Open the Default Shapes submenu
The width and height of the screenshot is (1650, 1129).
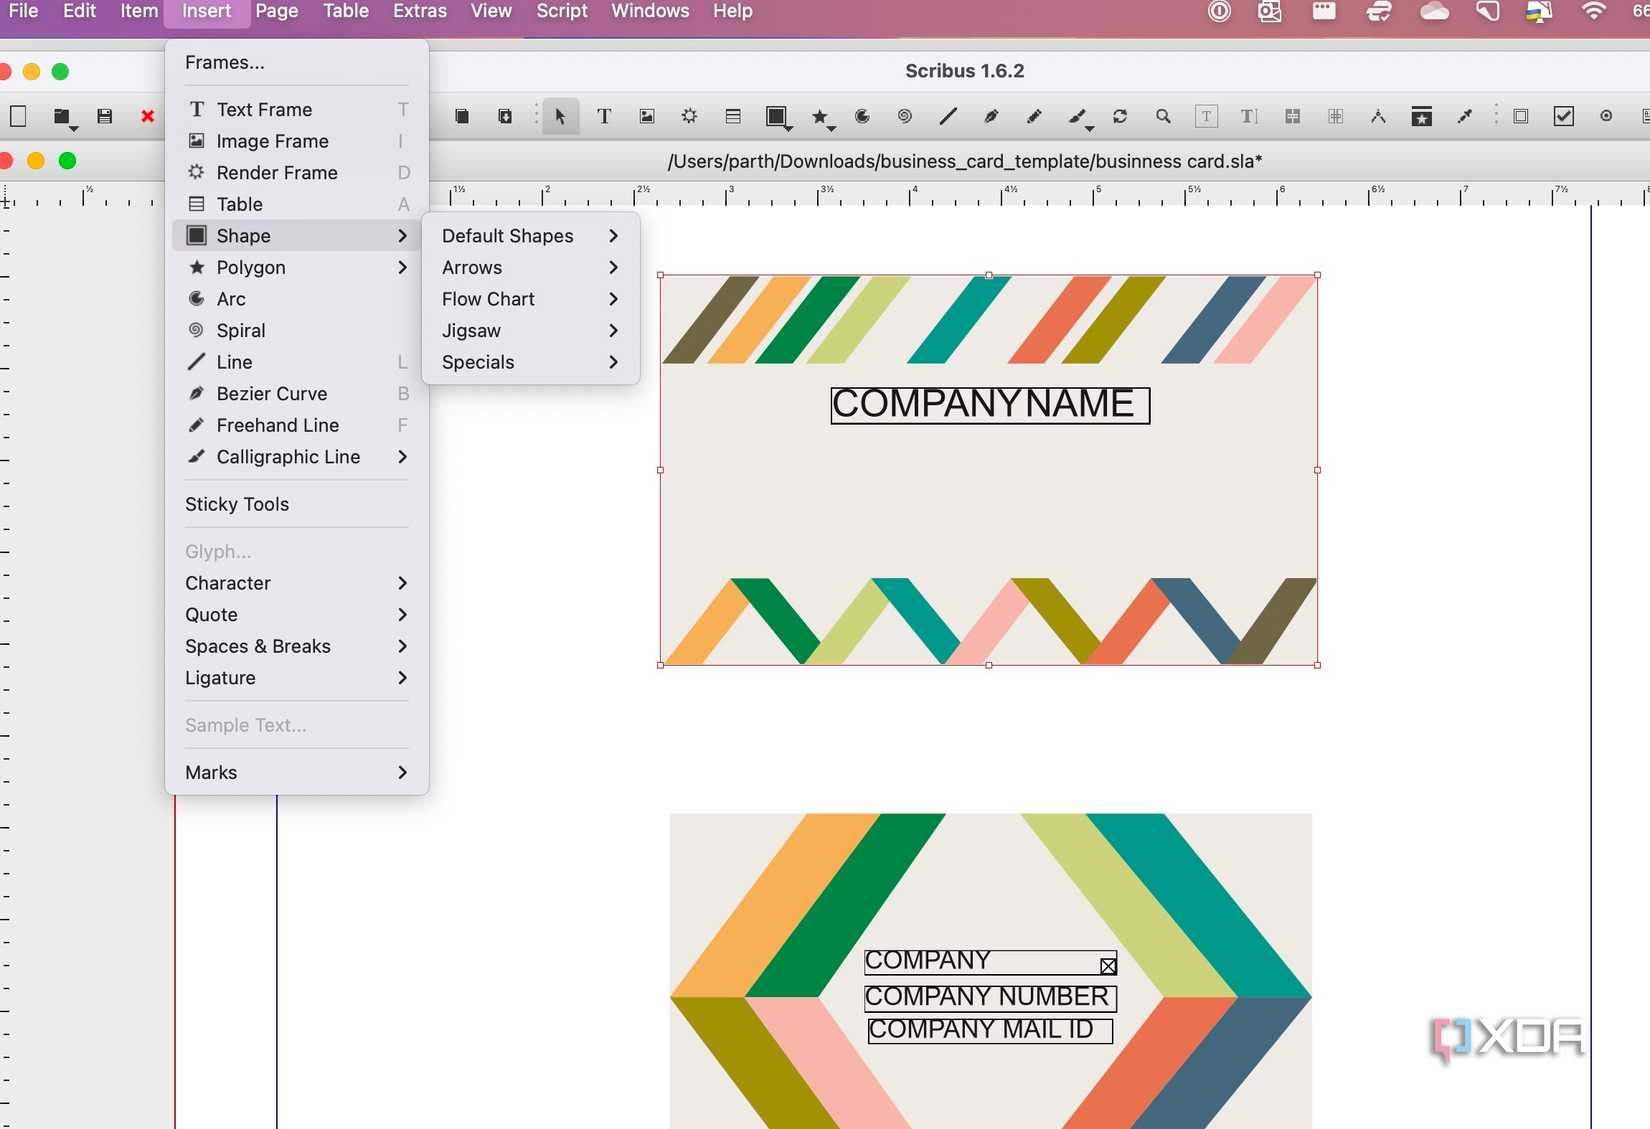507,235
